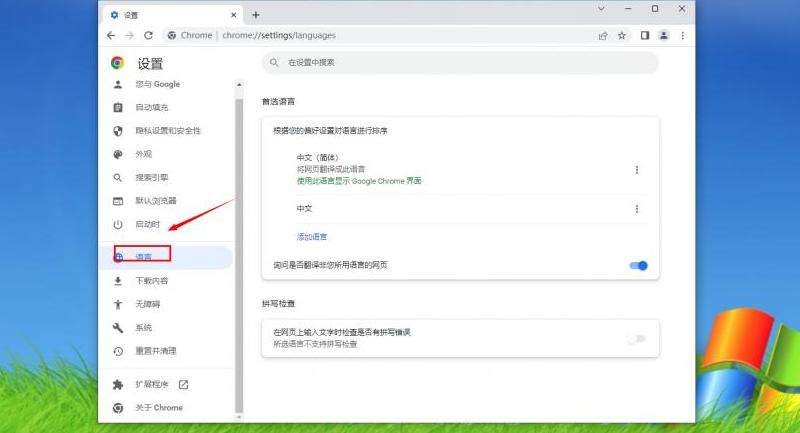Open 下载内容 in the sidebar
Screen dimensions: 800x433
tap(152, 281)
